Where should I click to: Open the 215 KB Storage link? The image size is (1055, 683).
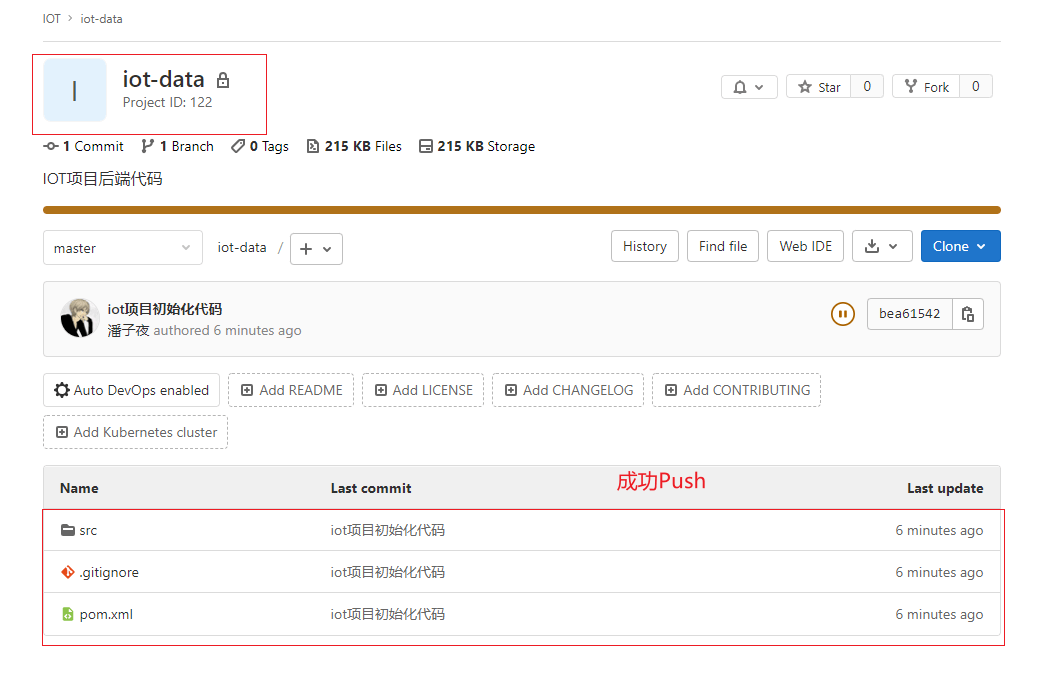tap(477, 146)
